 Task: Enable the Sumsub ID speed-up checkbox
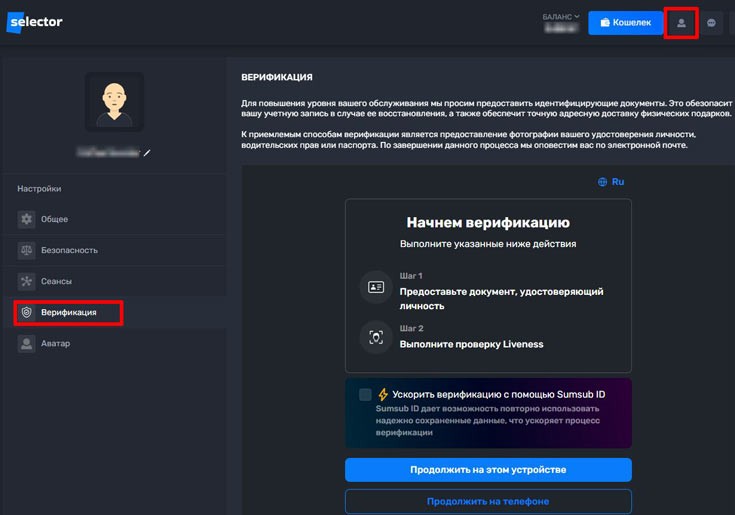(x=365, y=395)
